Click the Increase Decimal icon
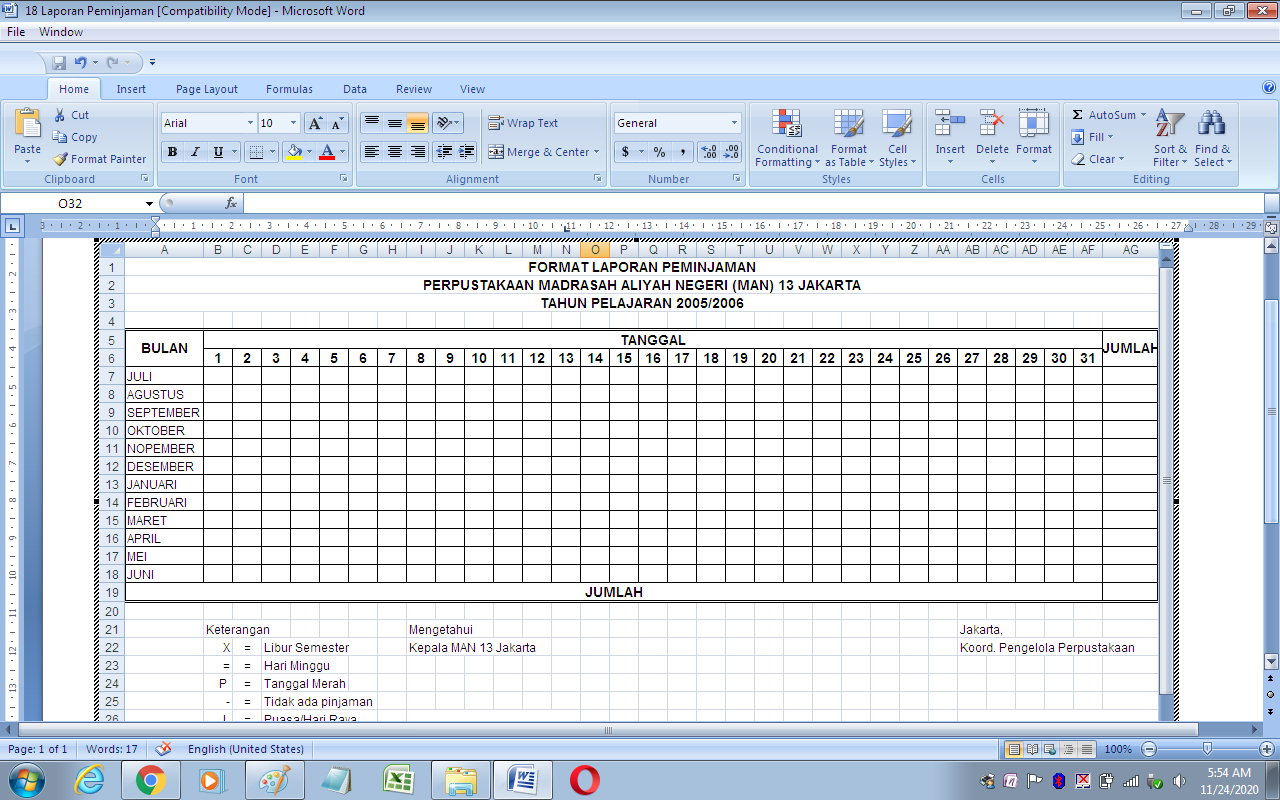Image resolution: width=1280 pixels, height=800 pixels. point(709,152)
